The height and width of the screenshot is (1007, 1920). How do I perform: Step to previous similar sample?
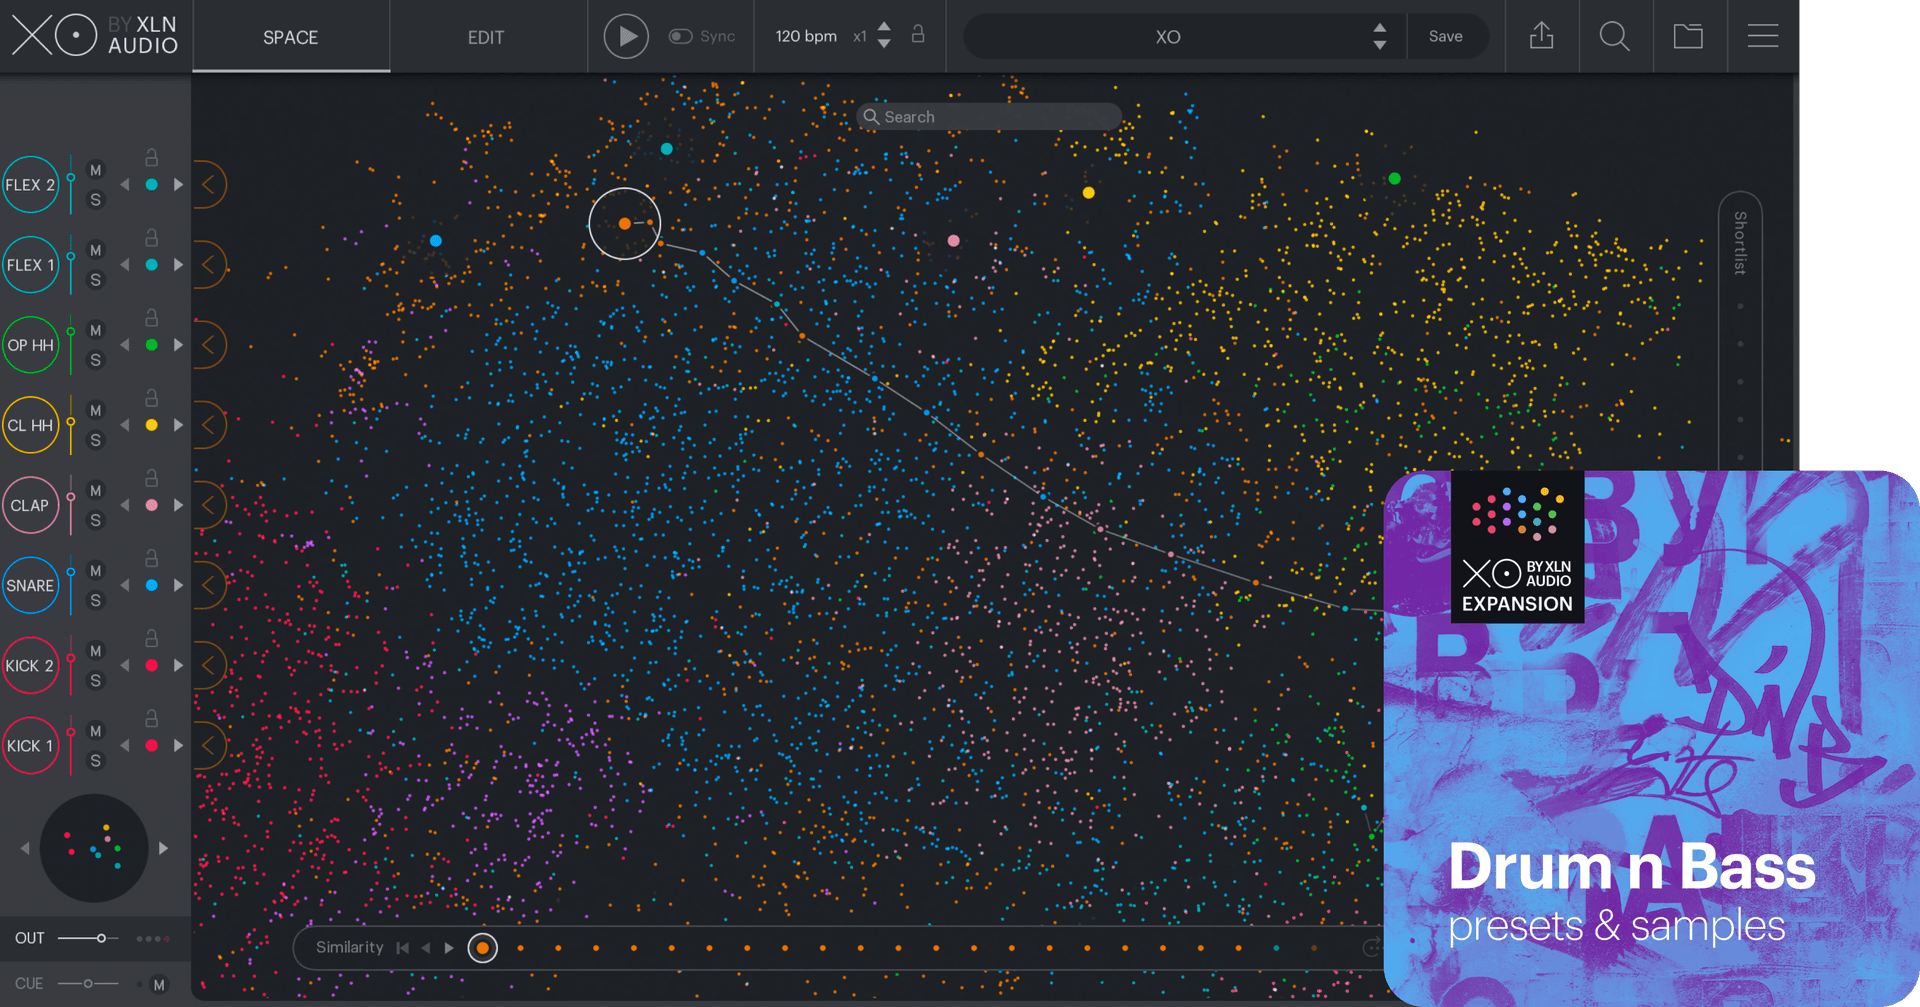(426, 948)
